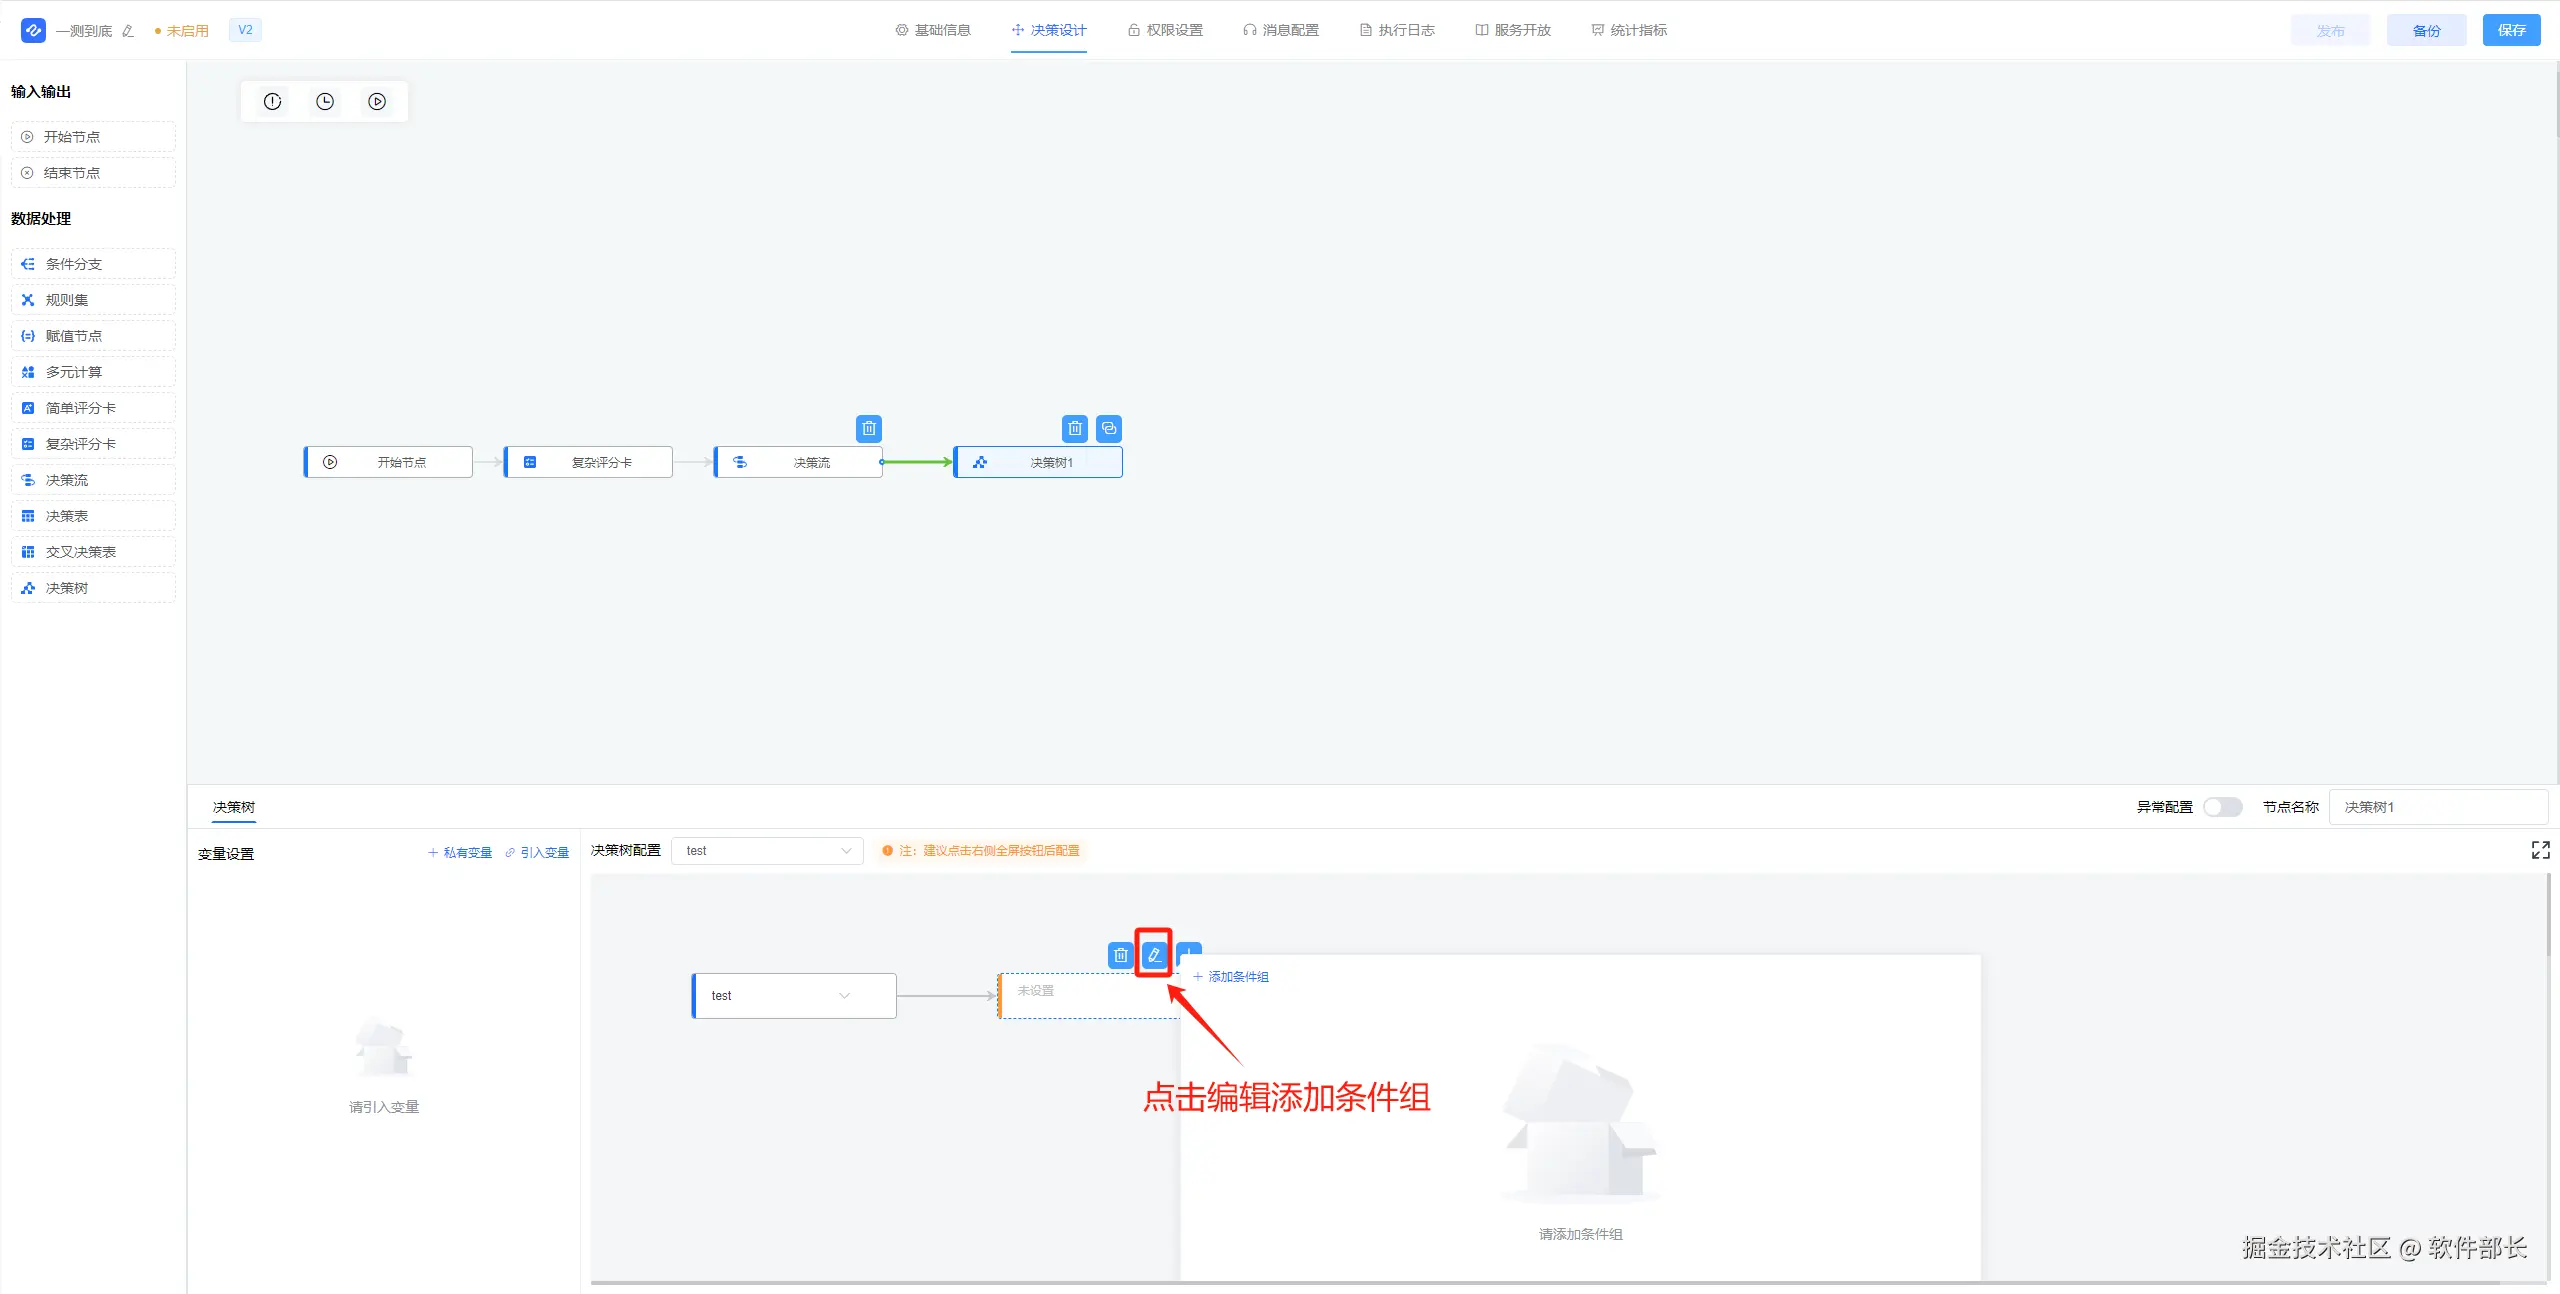
Task: Open the 执行日志 tab
Action: click(x=1397, y=30)
